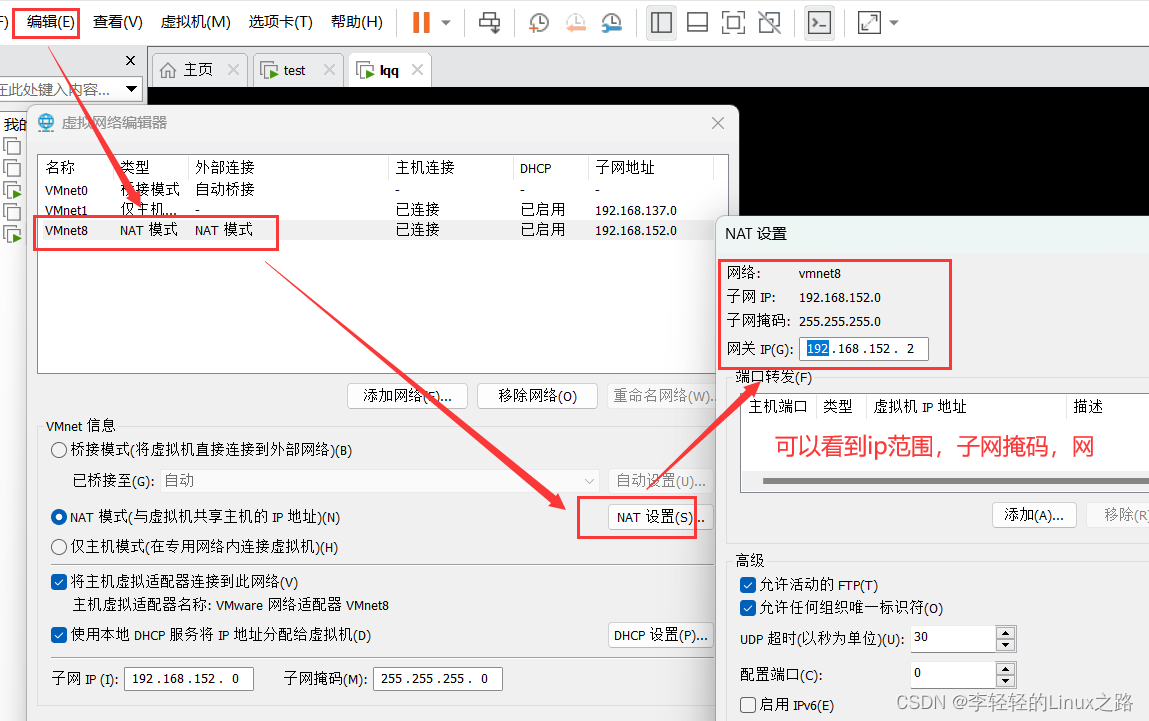Increase UDP 超时 value with the stepper
The image size is (1149, 721).
coord(1004,633)
